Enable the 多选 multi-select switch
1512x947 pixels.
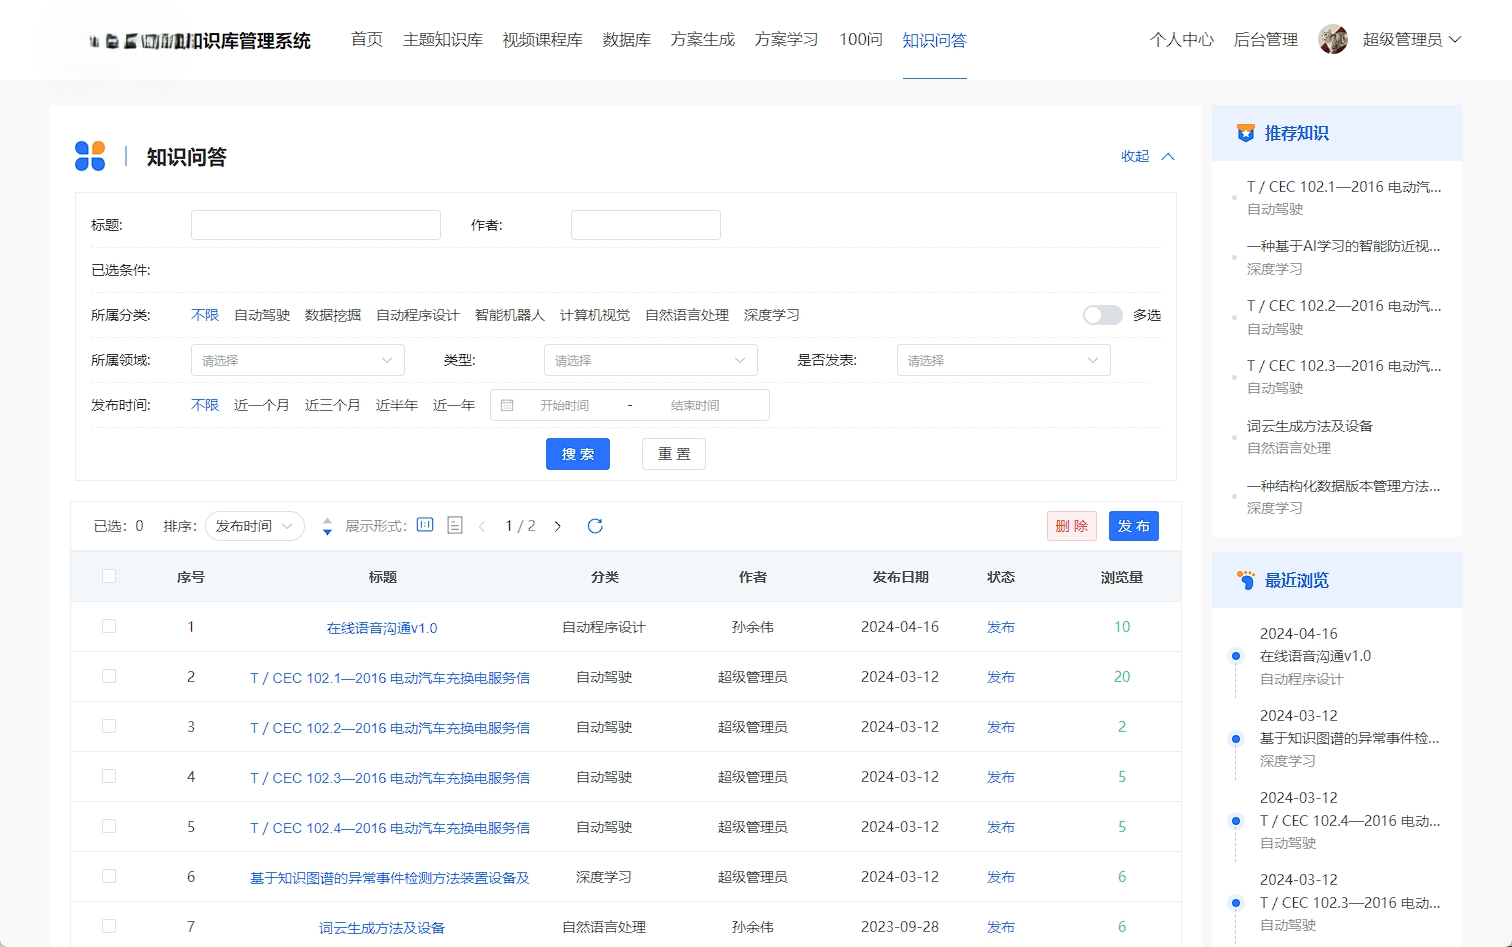click(1102, 314)
